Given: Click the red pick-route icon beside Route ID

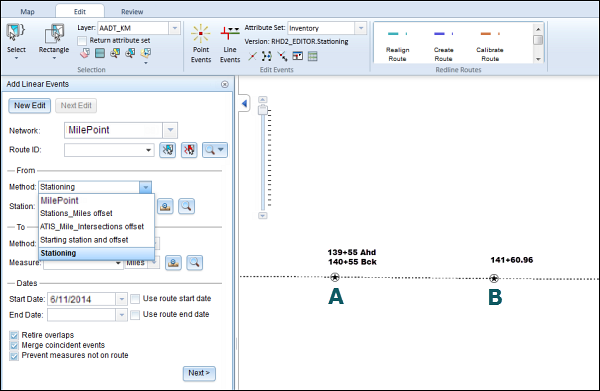Looking at the screenshot, I should 189,150.
